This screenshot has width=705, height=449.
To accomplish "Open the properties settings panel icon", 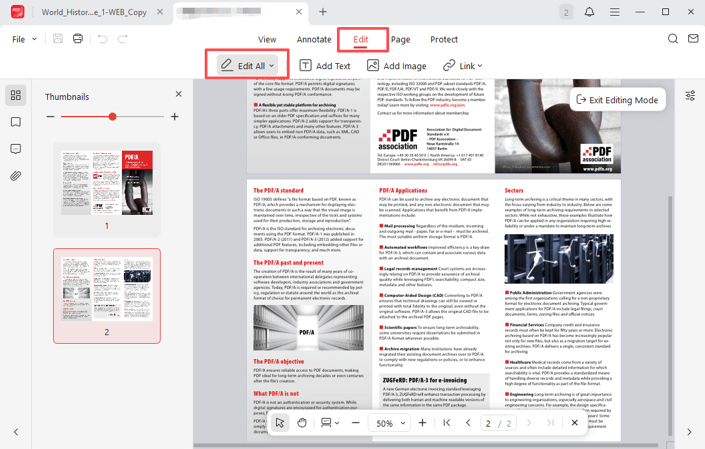I will [x=690, y=96].
